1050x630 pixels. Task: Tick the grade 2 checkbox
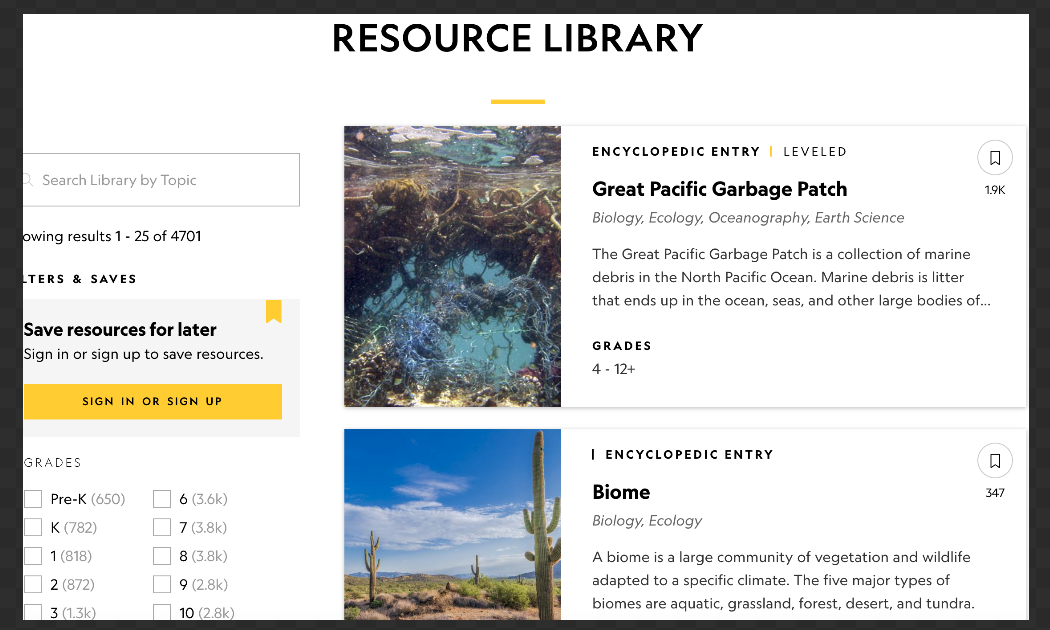click(x=33, y=584)
